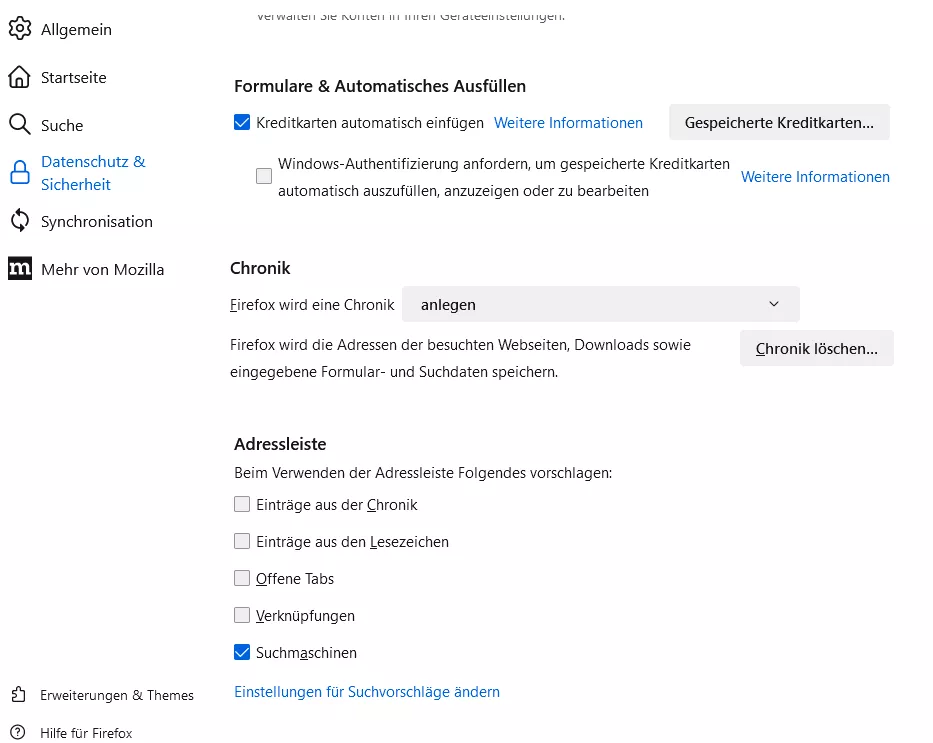
Task: Enable Windows-Authentifizierung anfordern checkbox
Action: tap(264, 176)
